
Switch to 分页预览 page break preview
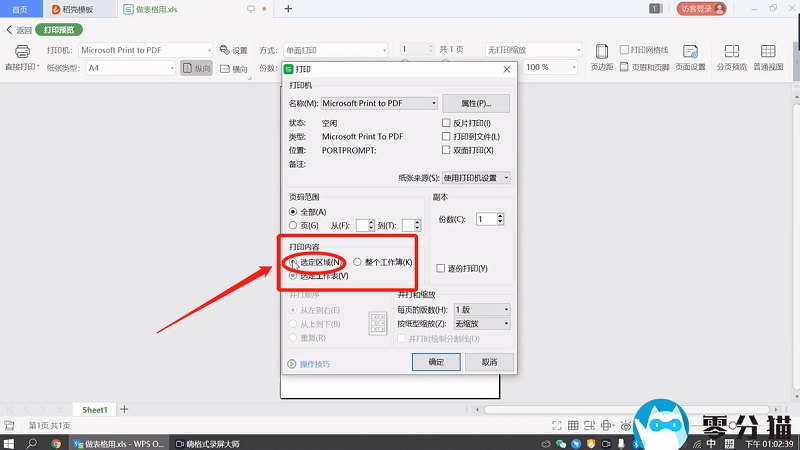coord(732,58)
